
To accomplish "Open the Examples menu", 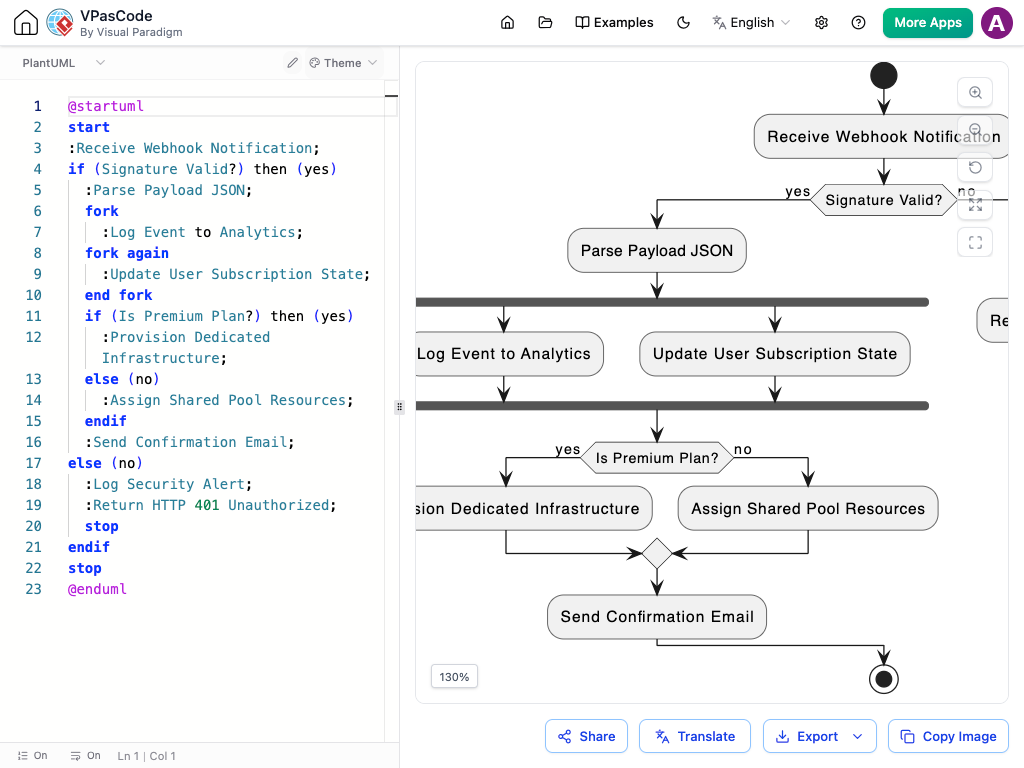I will pos(614,23).
